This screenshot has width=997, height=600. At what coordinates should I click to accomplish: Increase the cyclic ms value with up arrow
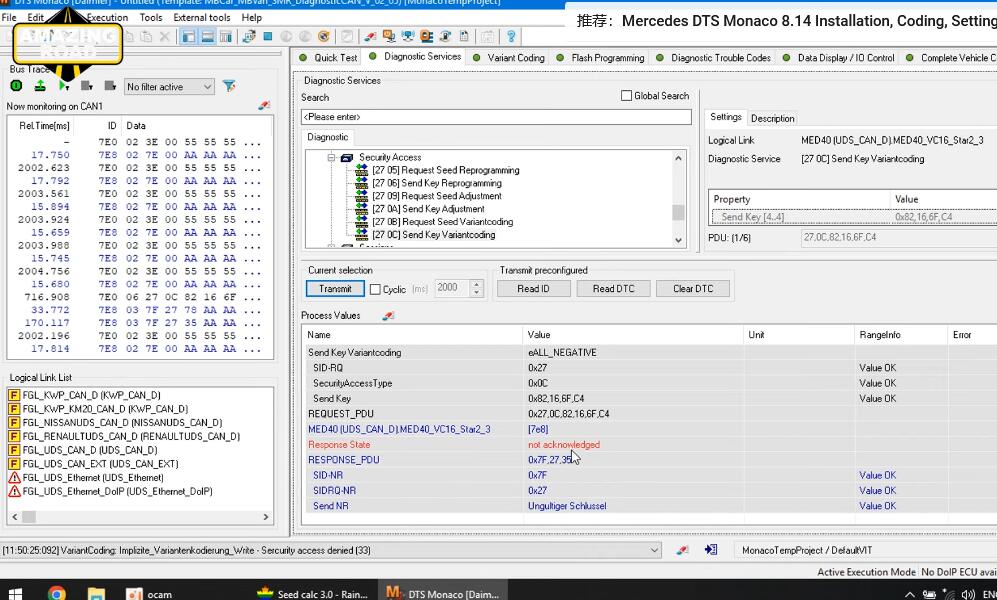point(477,284)
